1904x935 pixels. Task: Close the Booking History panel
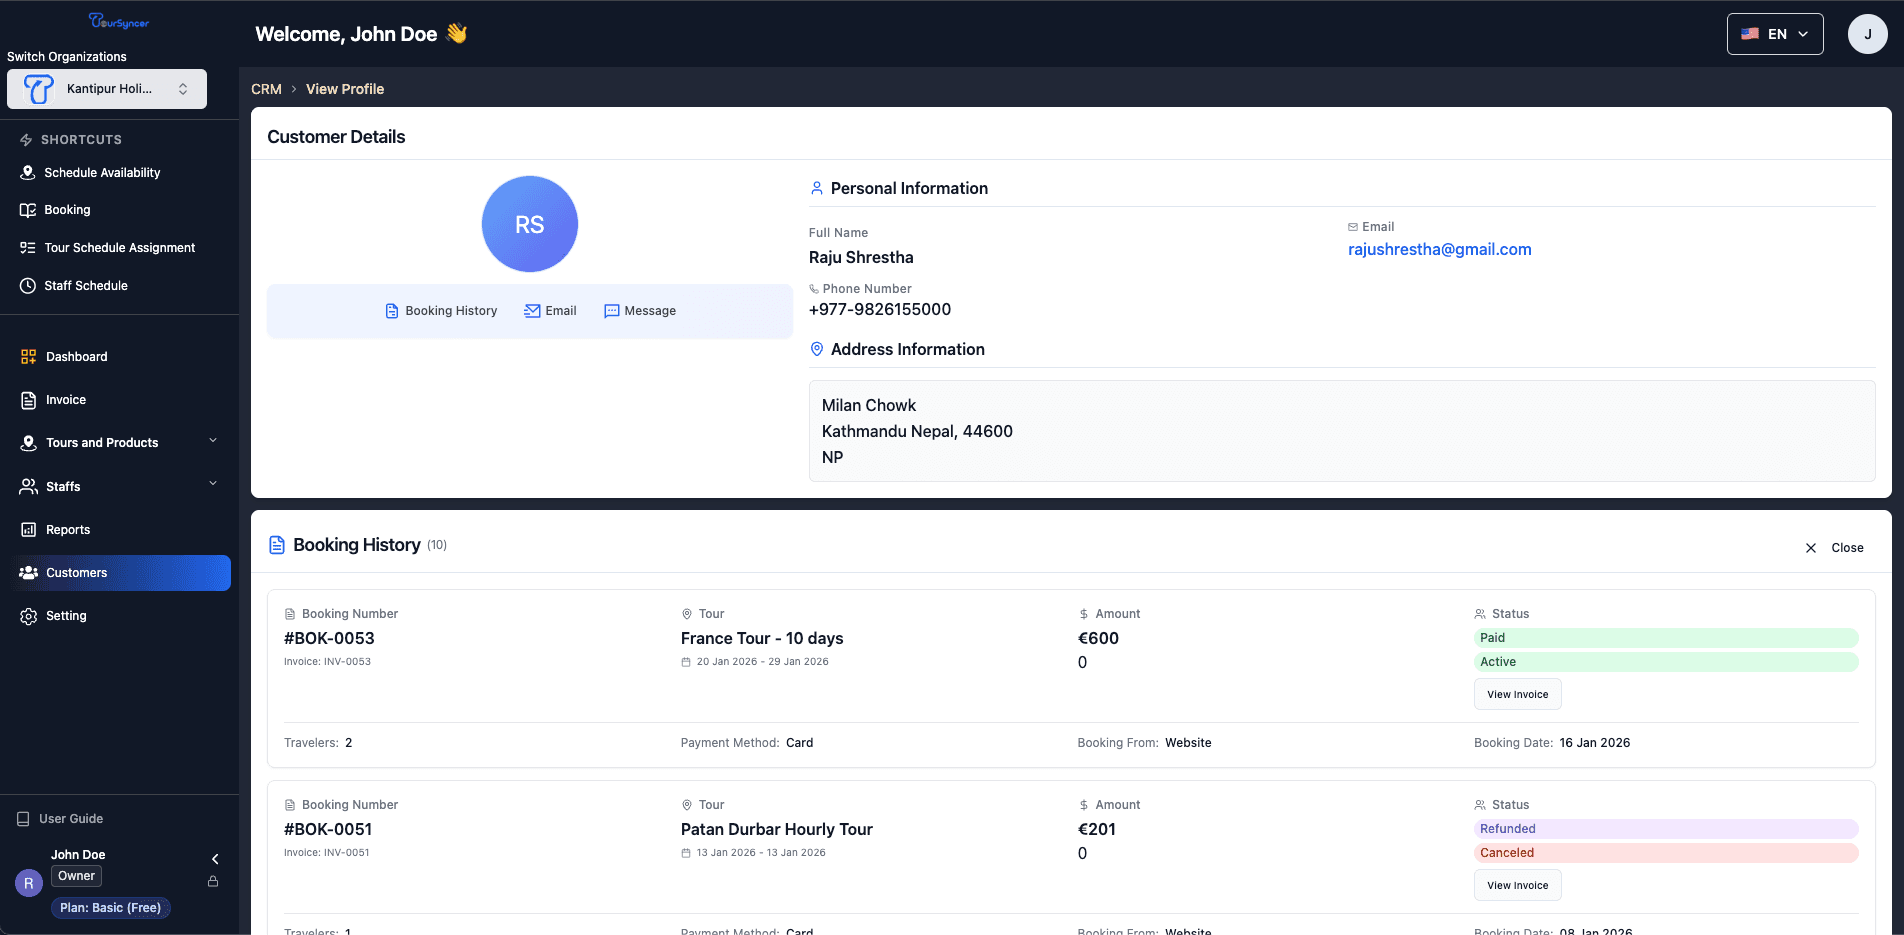click(1835, 548)
